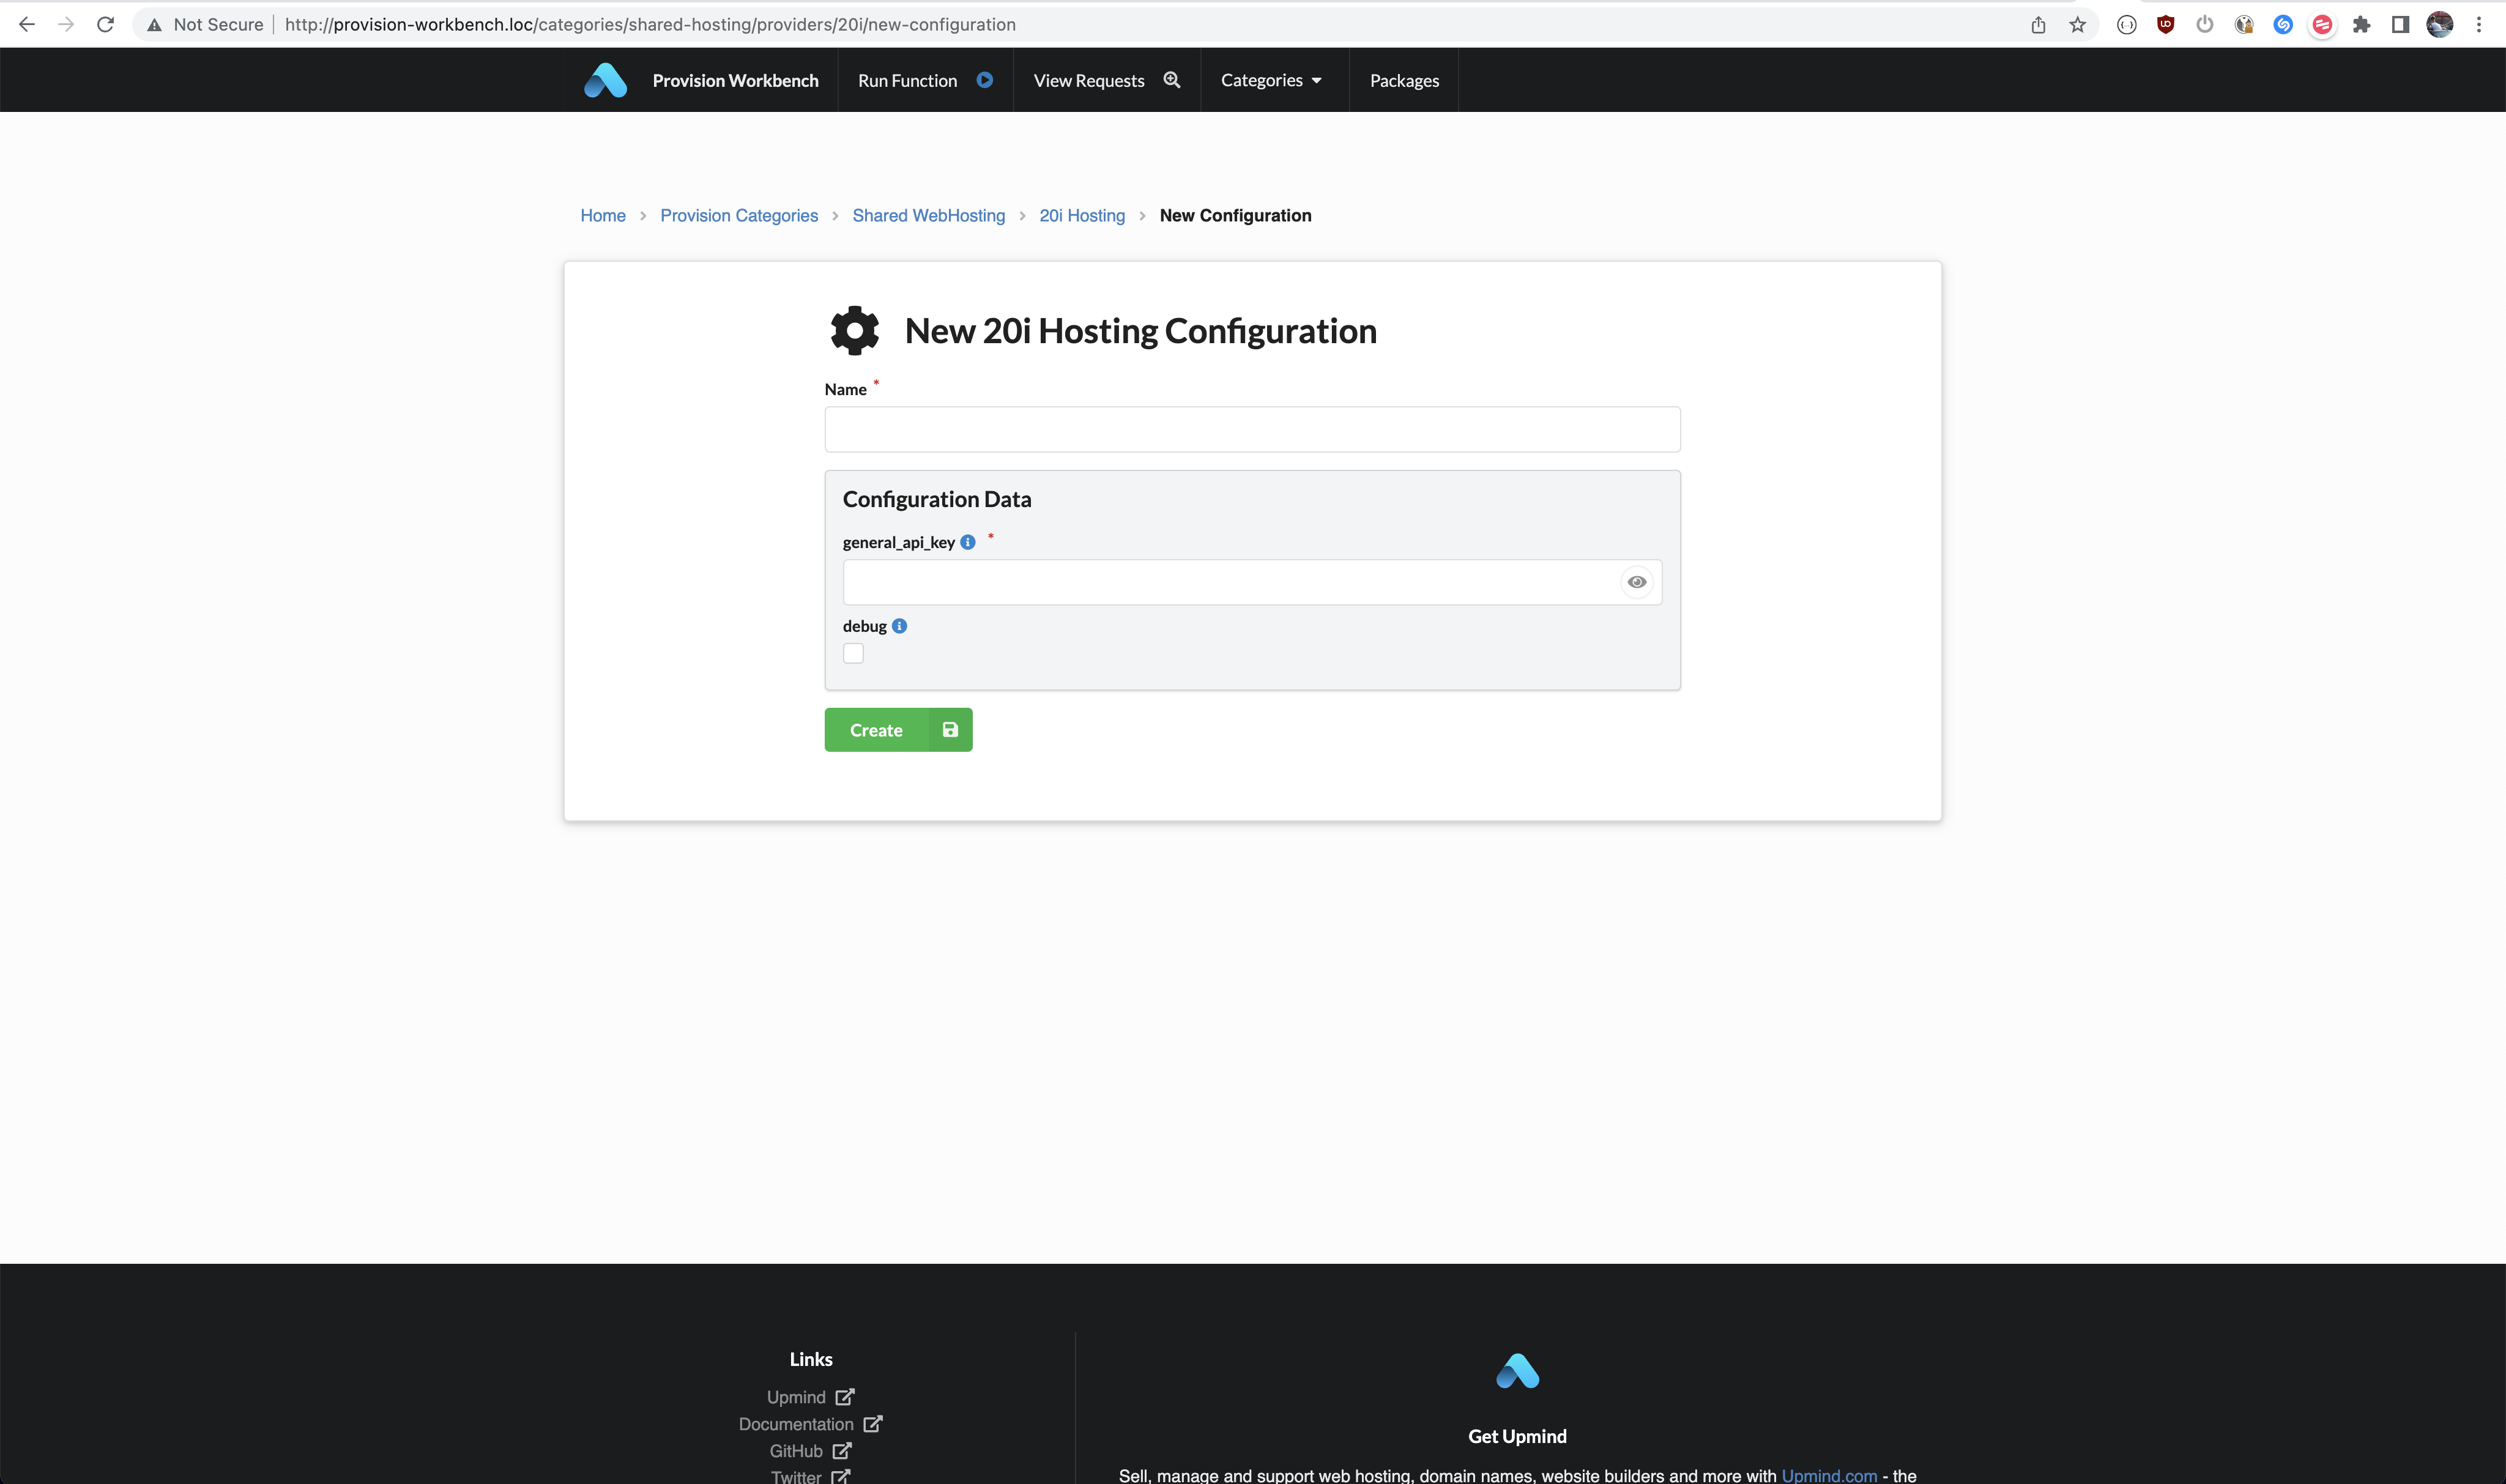The image size is (2506, 1484).
Task: Click the browser forward arrow
Action: tap(66, 24)
